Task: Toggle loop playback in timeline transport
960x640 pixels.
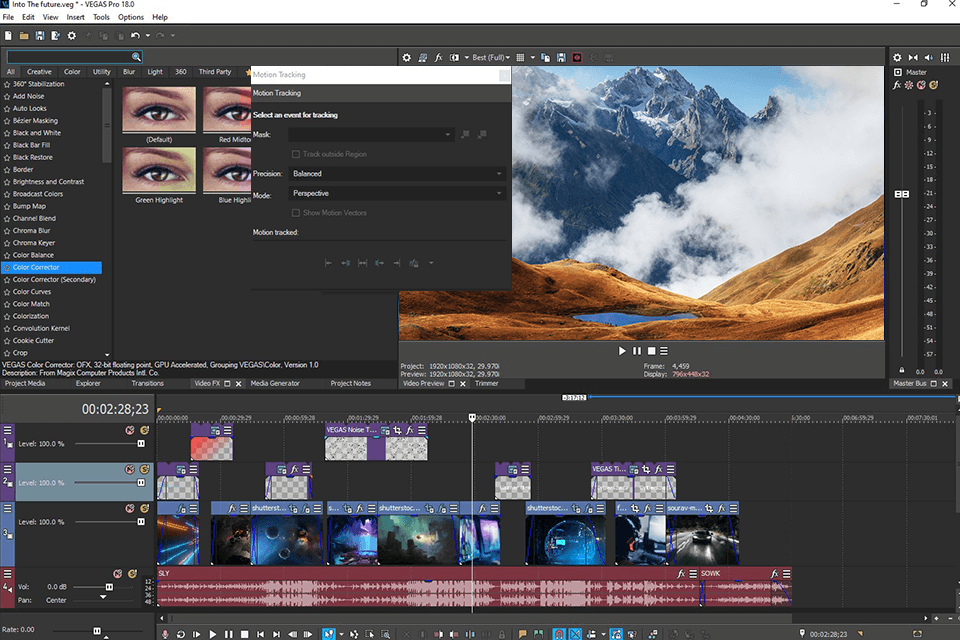Action: click(x=180, y=634)
